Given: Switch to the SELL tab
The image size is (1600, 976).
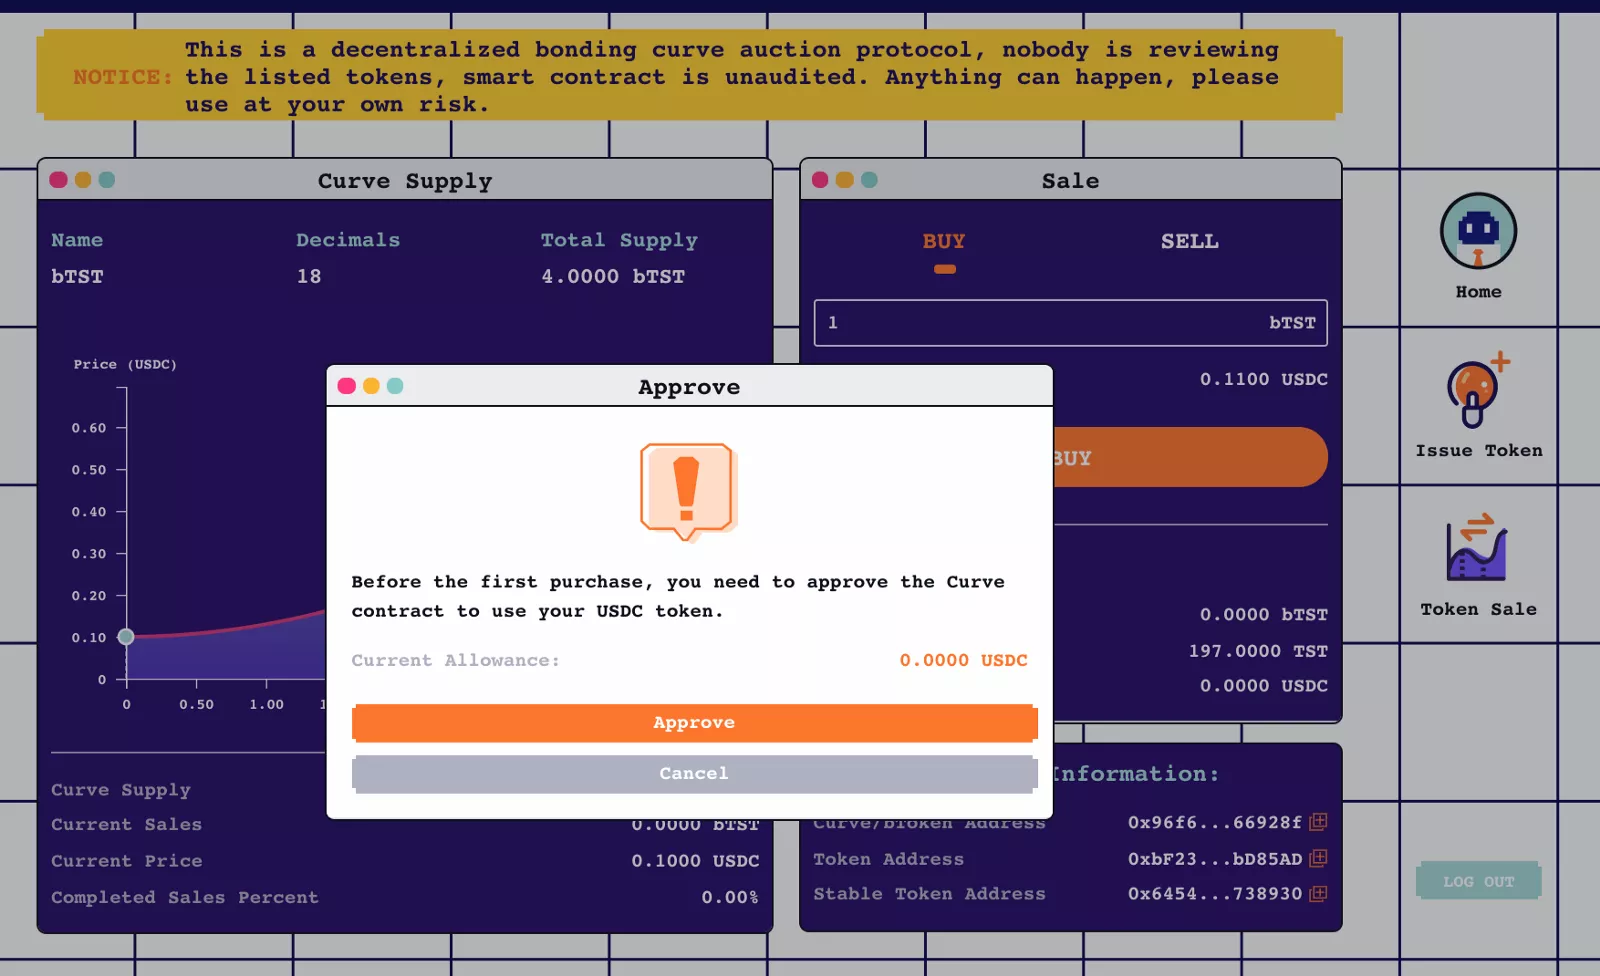Looking at the screenshot, I should (x=1189, y=241).
